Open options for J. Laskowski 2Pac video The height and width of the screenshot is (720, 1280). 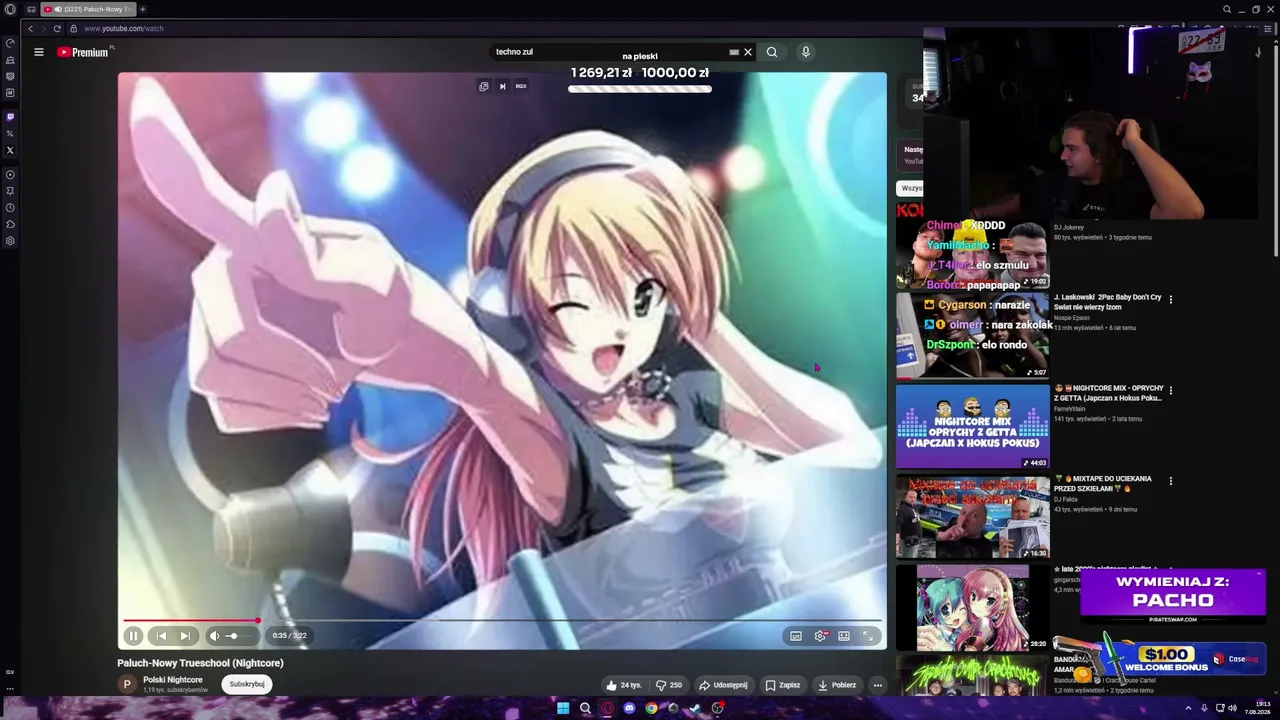point(1170,299)
